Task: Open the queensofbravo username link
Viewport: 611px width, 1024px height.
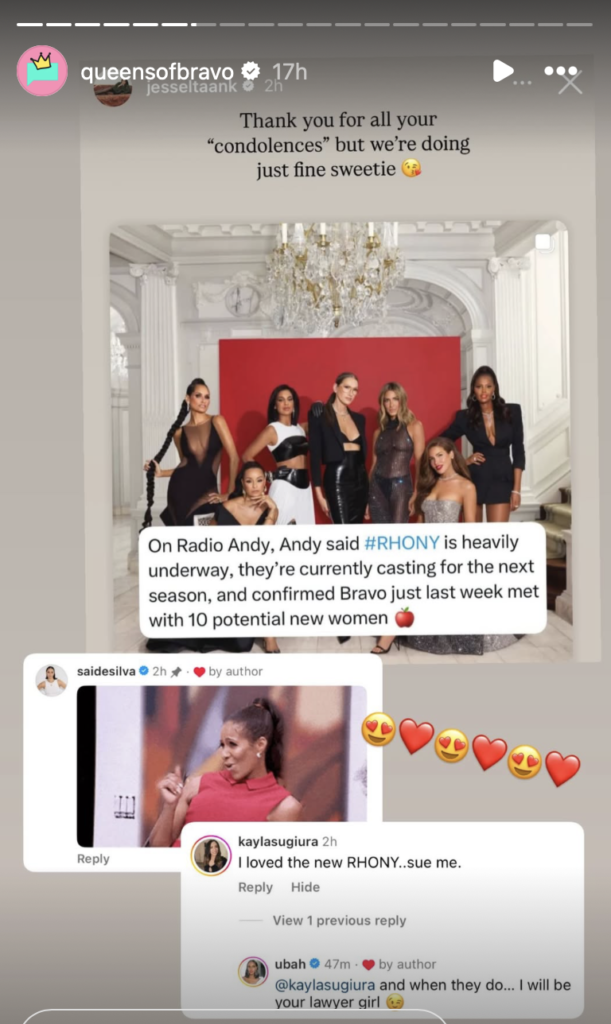Action: (x=157, y=72)
